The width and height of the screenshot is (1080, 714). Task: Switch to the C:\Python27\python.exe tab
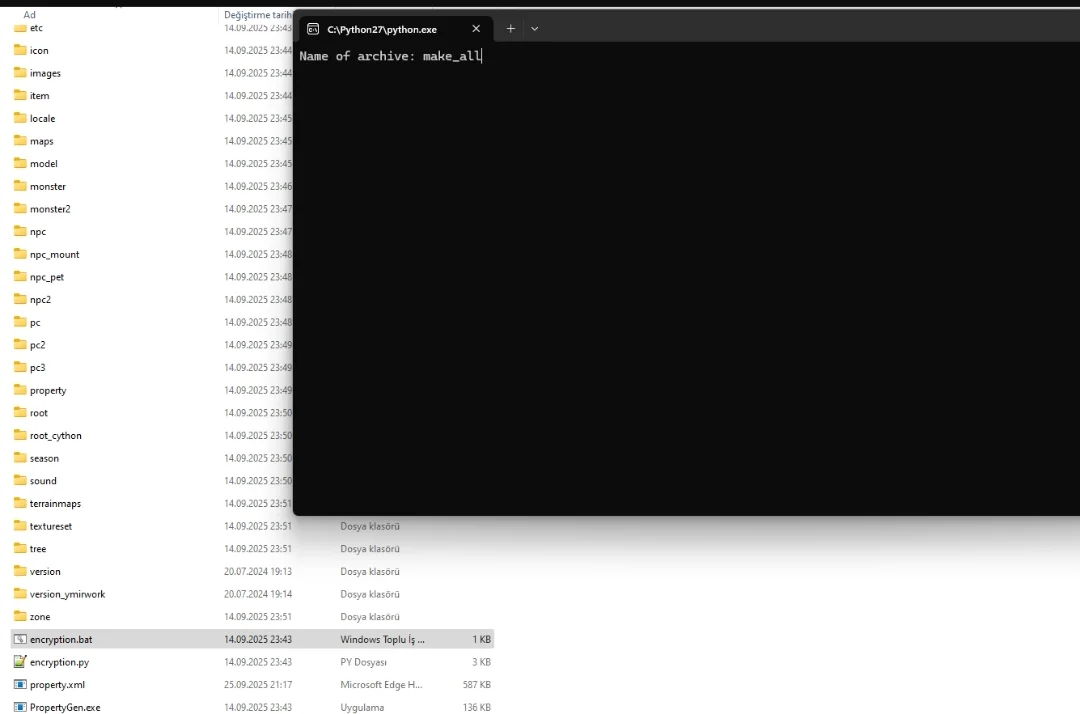(382, 29)
